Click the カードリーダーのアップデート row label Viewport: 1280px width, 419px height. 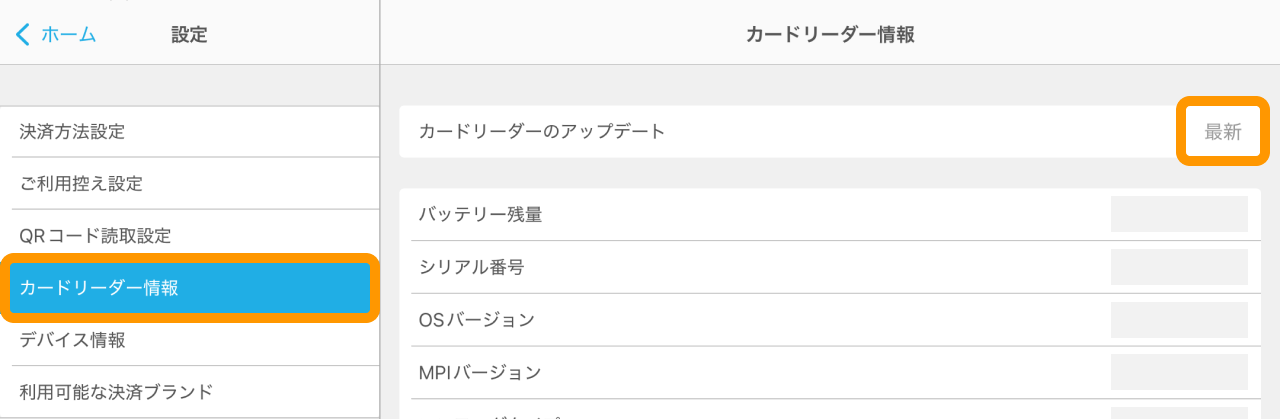point(541,131)
